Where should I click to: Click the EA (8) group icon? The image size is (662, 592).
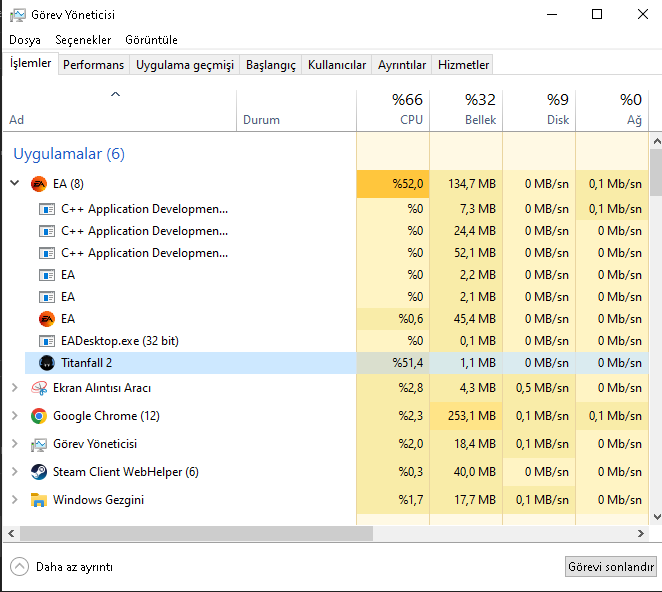38,184
